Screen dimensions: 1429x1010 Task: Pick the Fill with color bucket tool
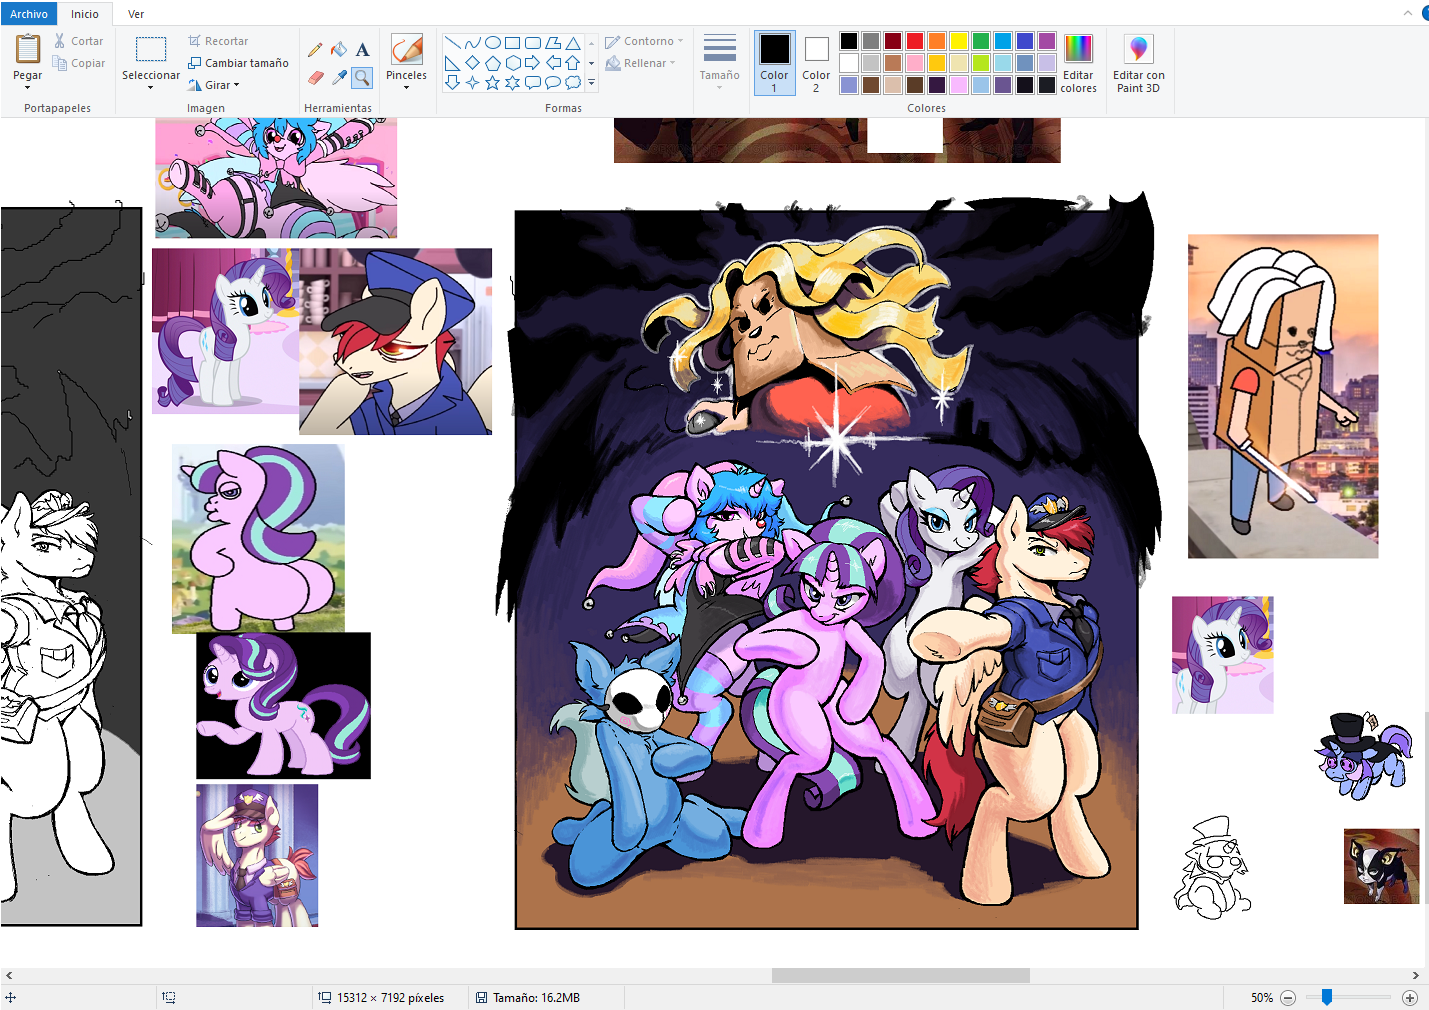tap(339, 50)
